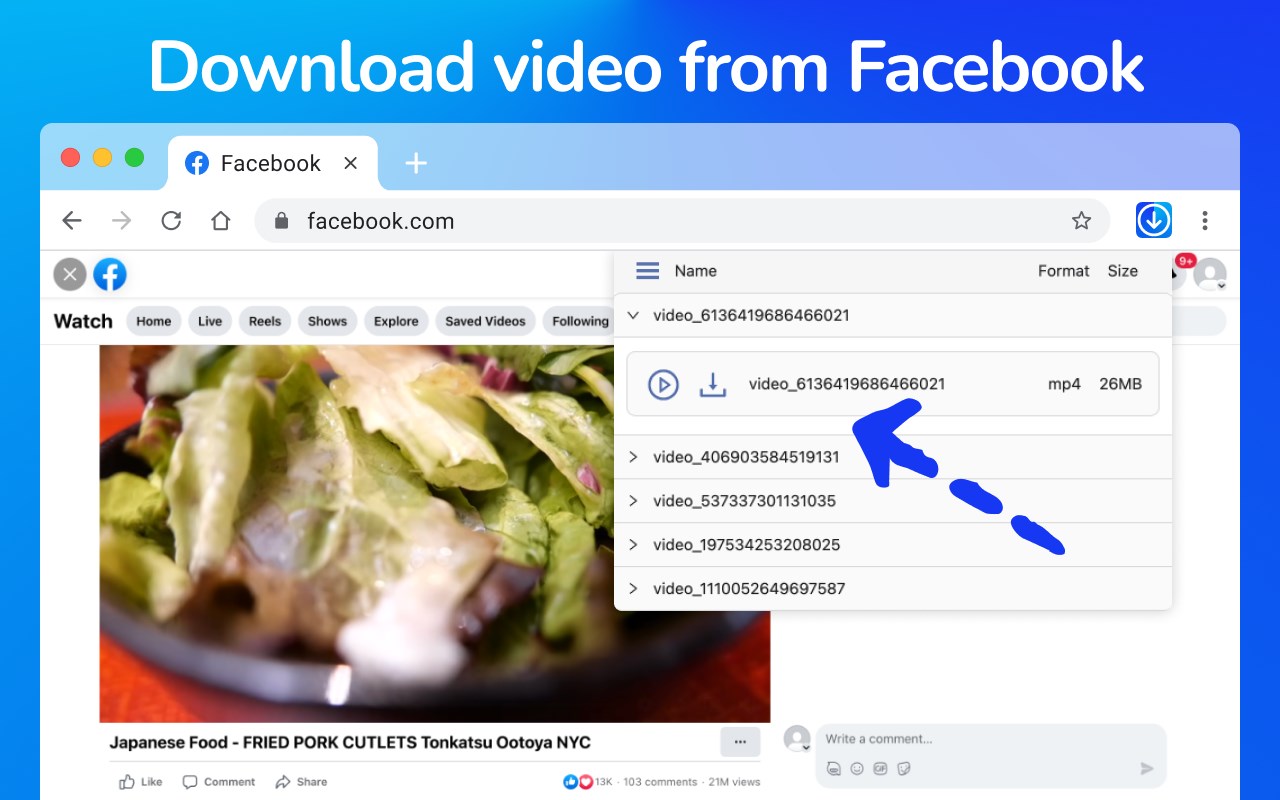The width and height of the screenshot is (1280, 800).
Task: Send the comment with arrow icon
Action: [x=1147, y=769]
